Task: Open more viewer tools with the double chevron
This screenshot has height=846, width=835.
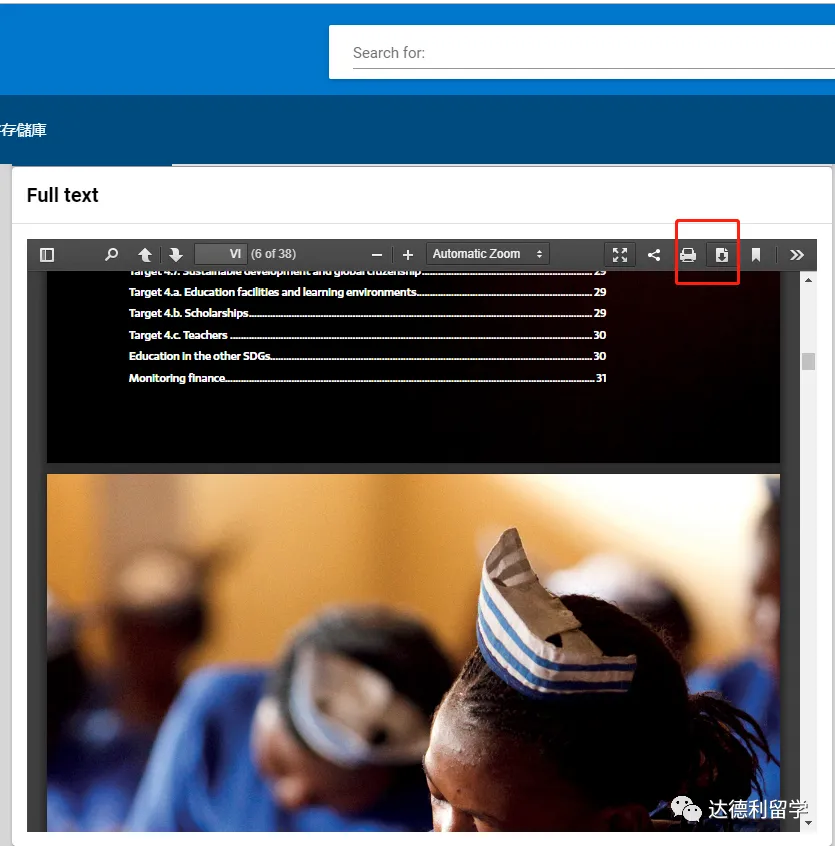Action: [797, 255]
